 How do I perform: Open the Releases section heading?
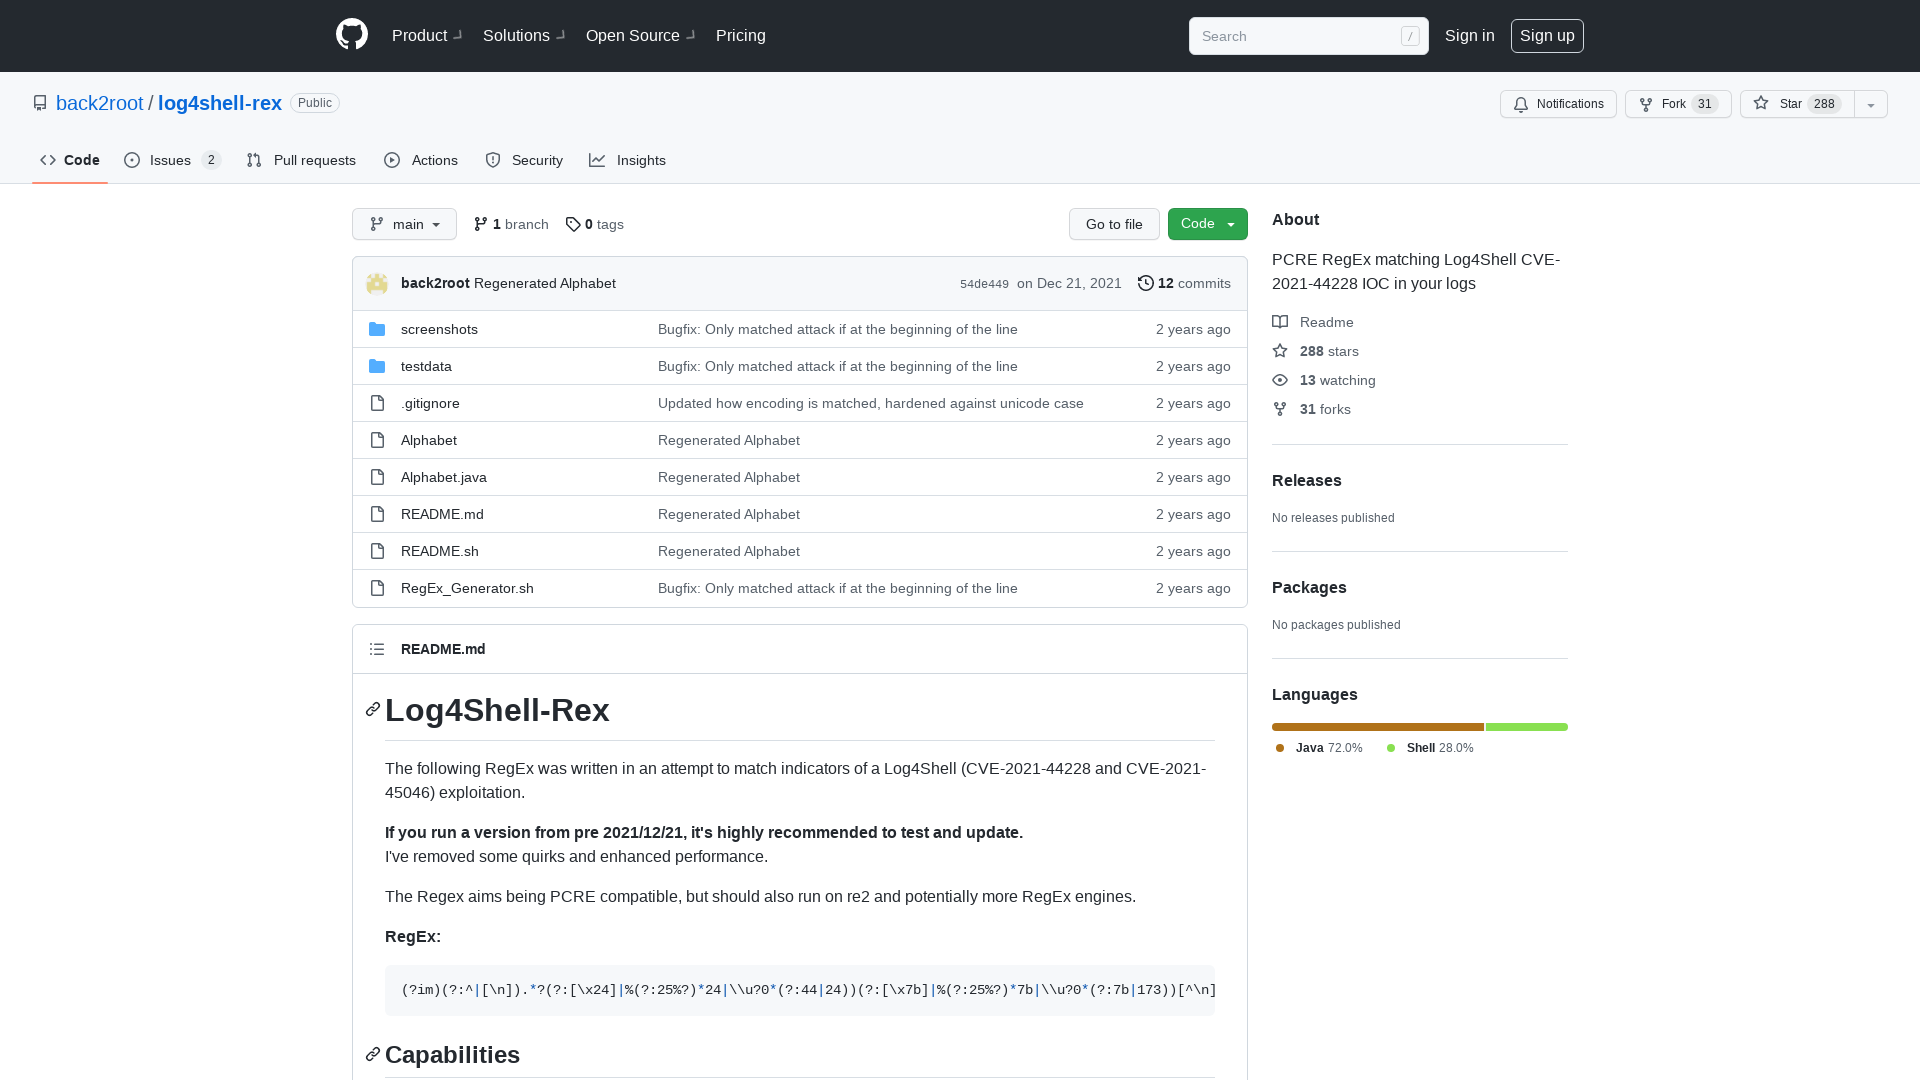[x=1307, y=480]
